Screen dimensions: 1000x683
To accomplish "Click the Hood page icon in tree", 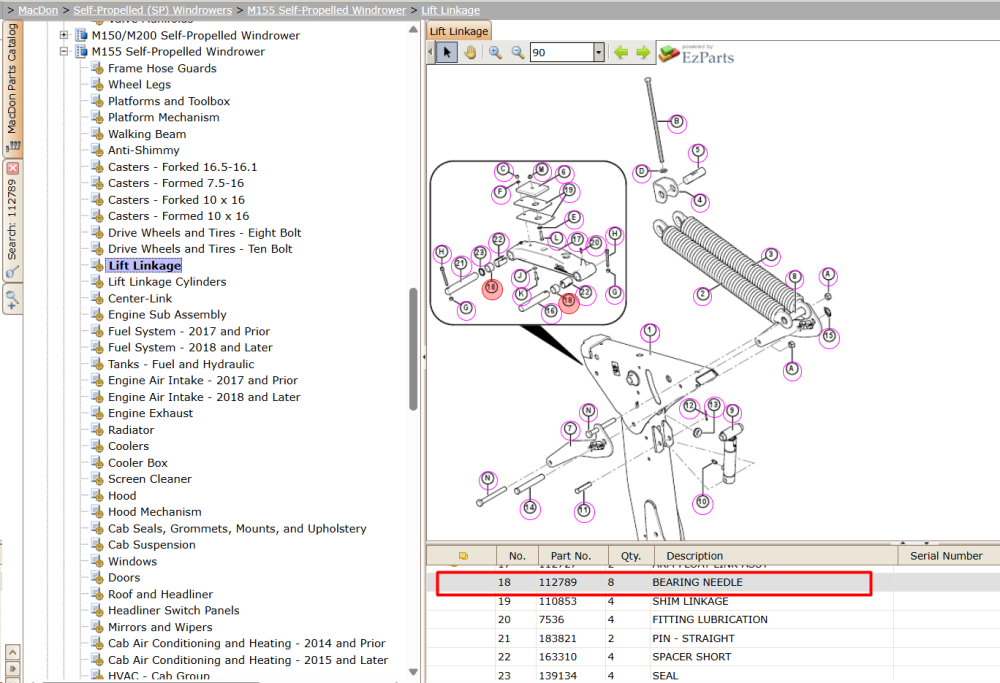I will pyautogui.click(x=97, y=495).
